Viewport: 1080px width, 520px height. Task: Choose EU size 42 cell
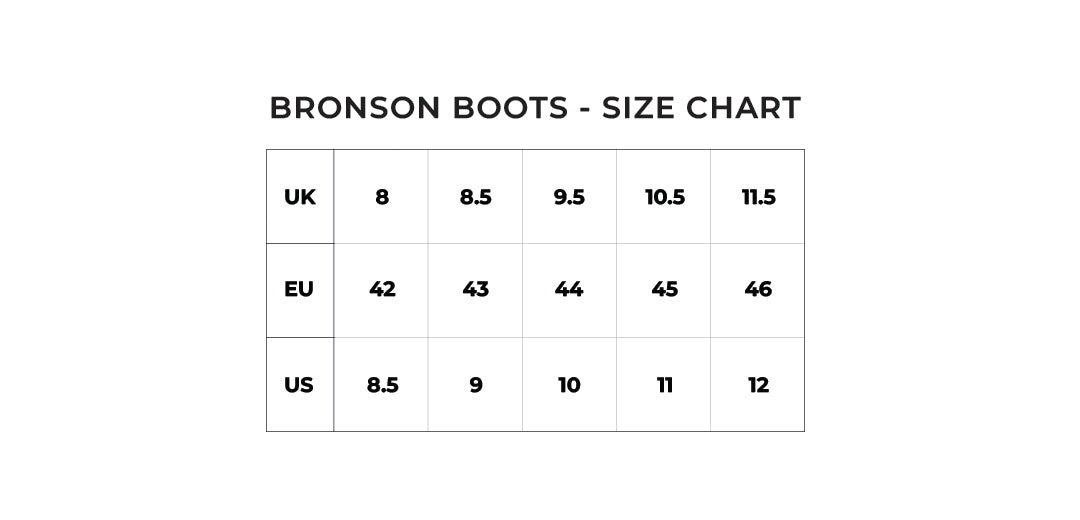pos(382,290)
